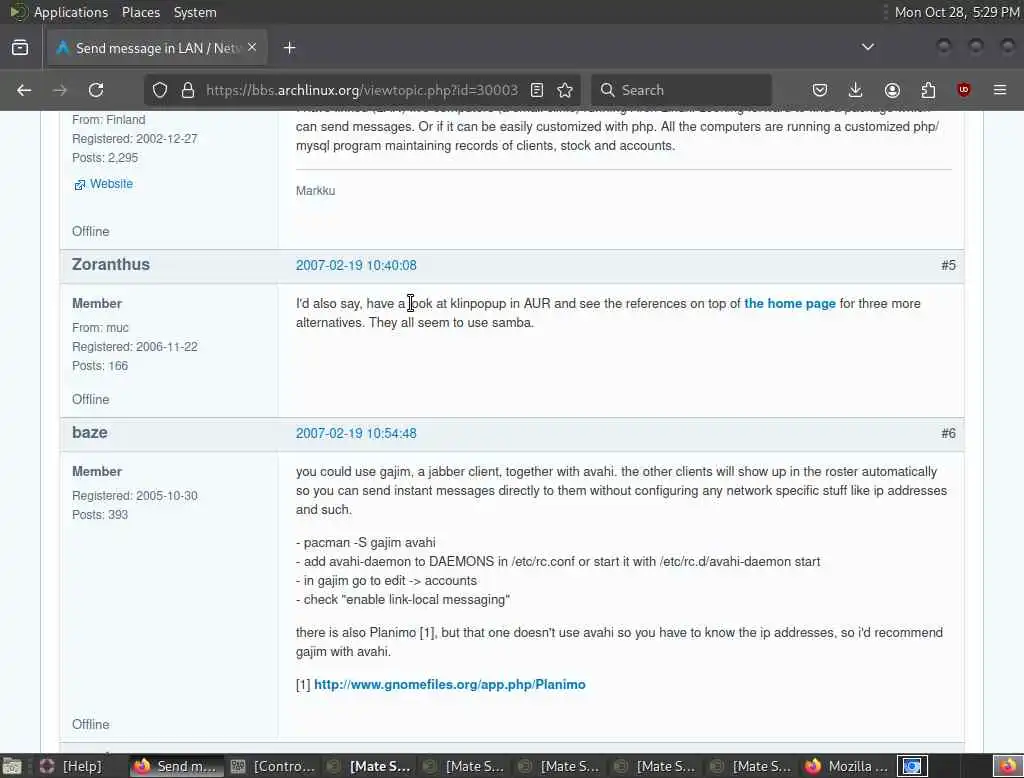Switch to the [Contro... taskbar window

tap(273, 766)
